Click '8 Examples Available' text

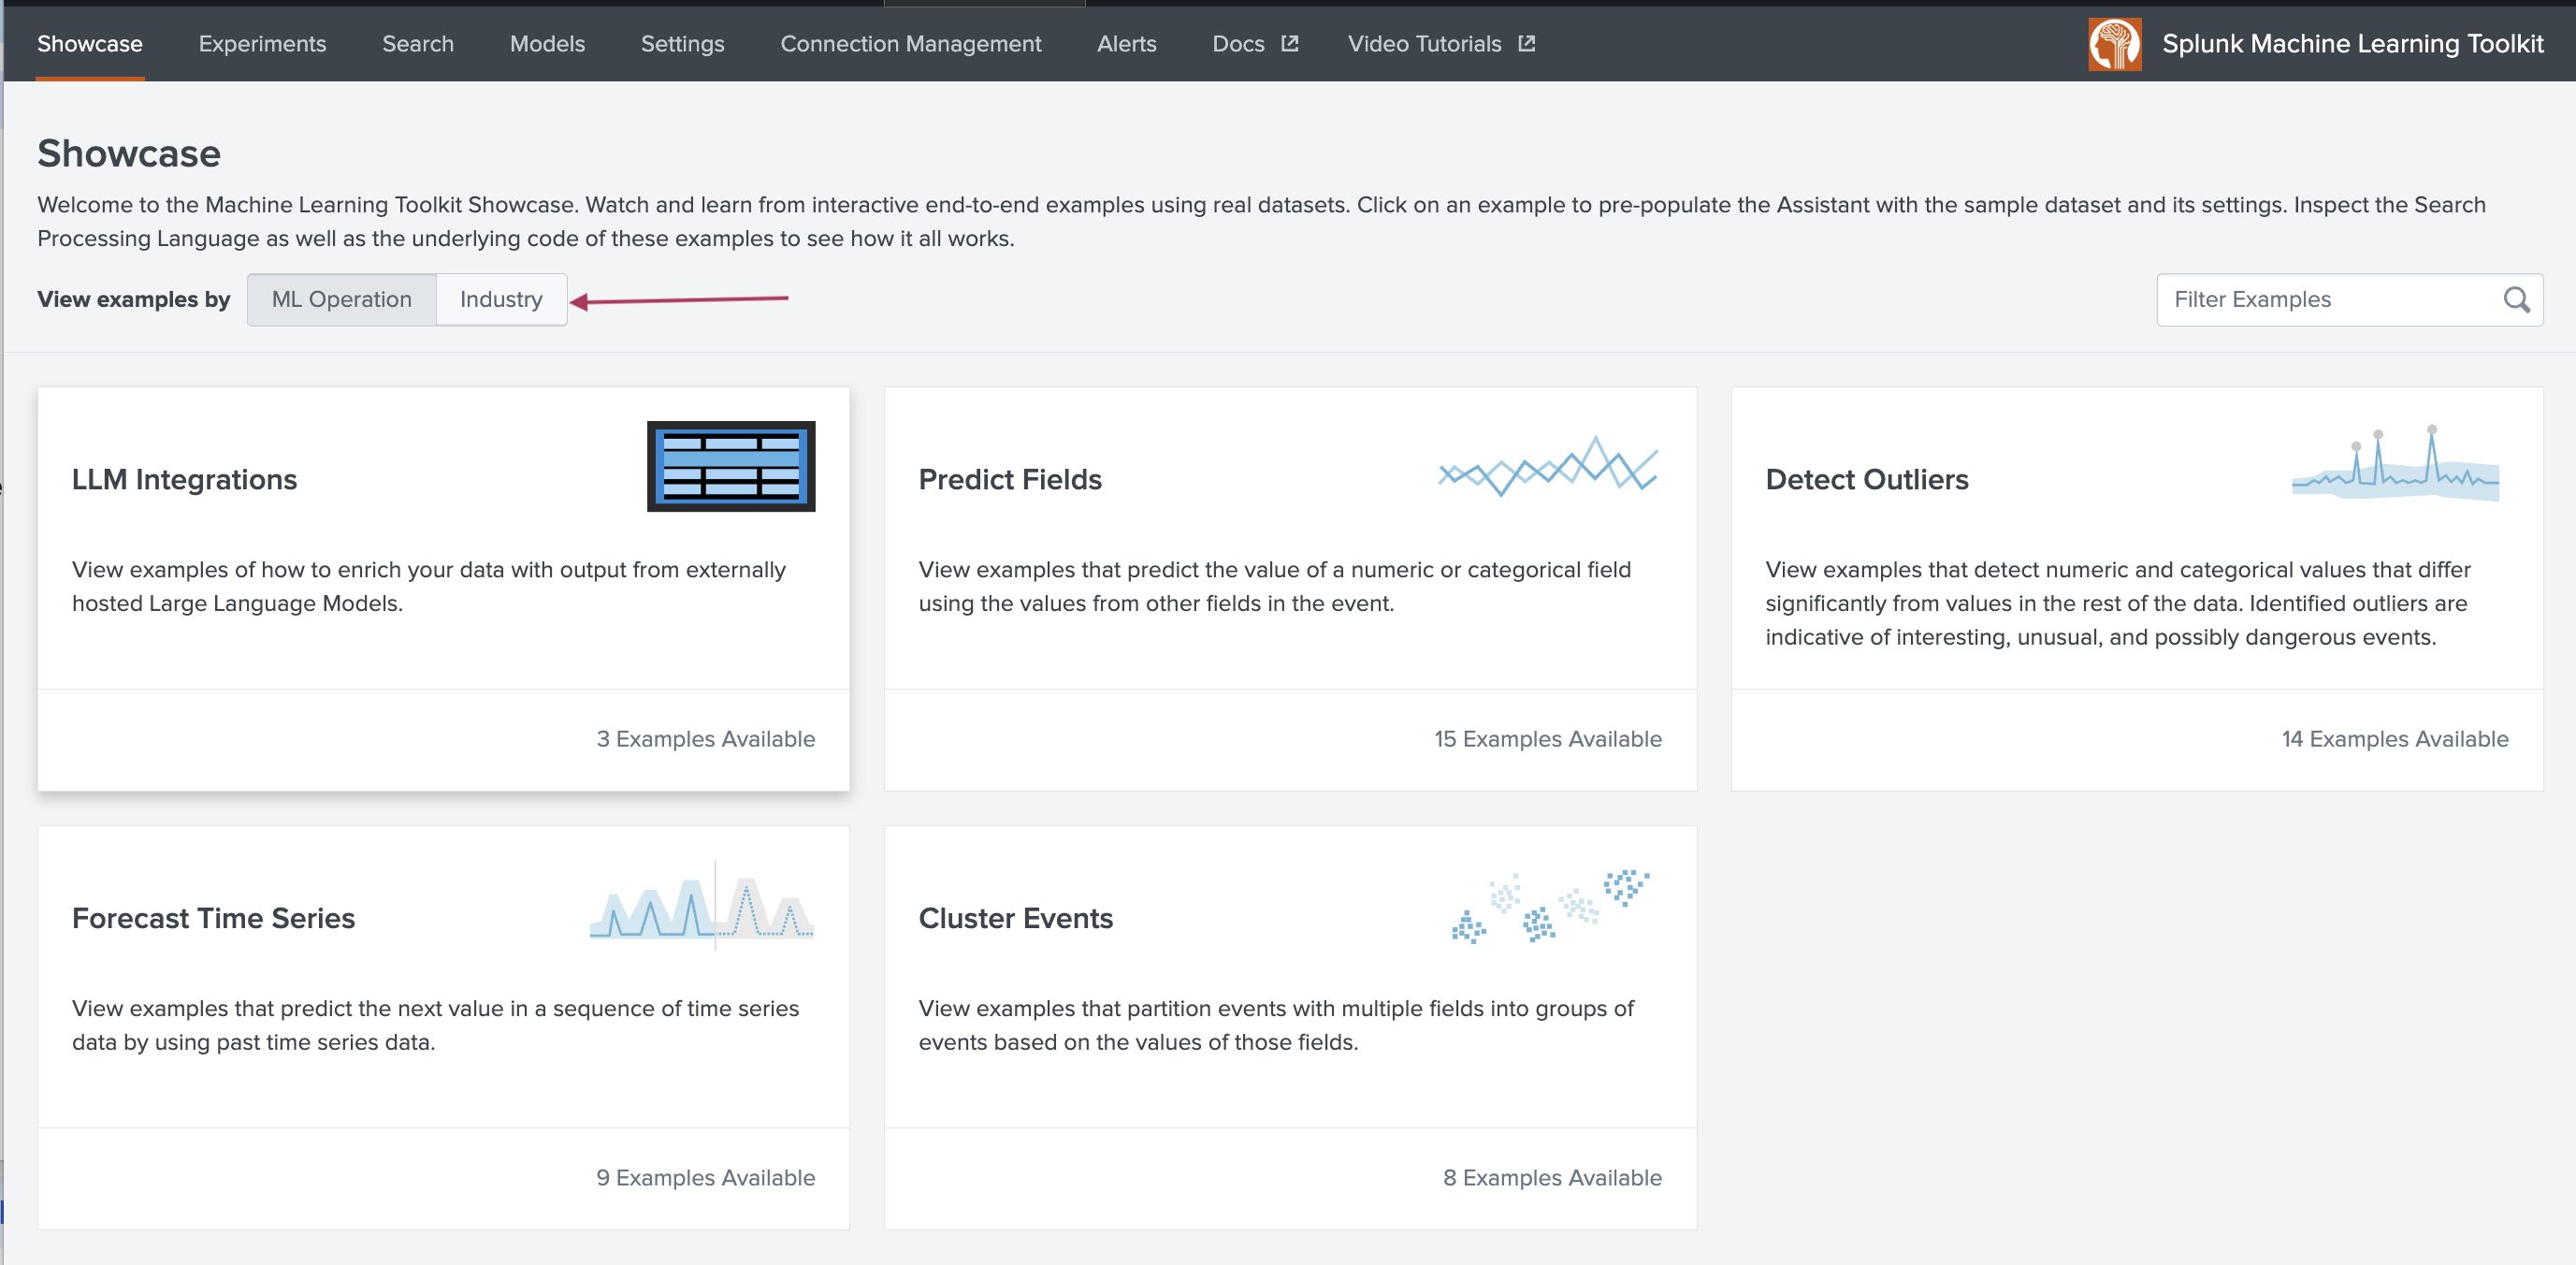pos(1552,1178)
